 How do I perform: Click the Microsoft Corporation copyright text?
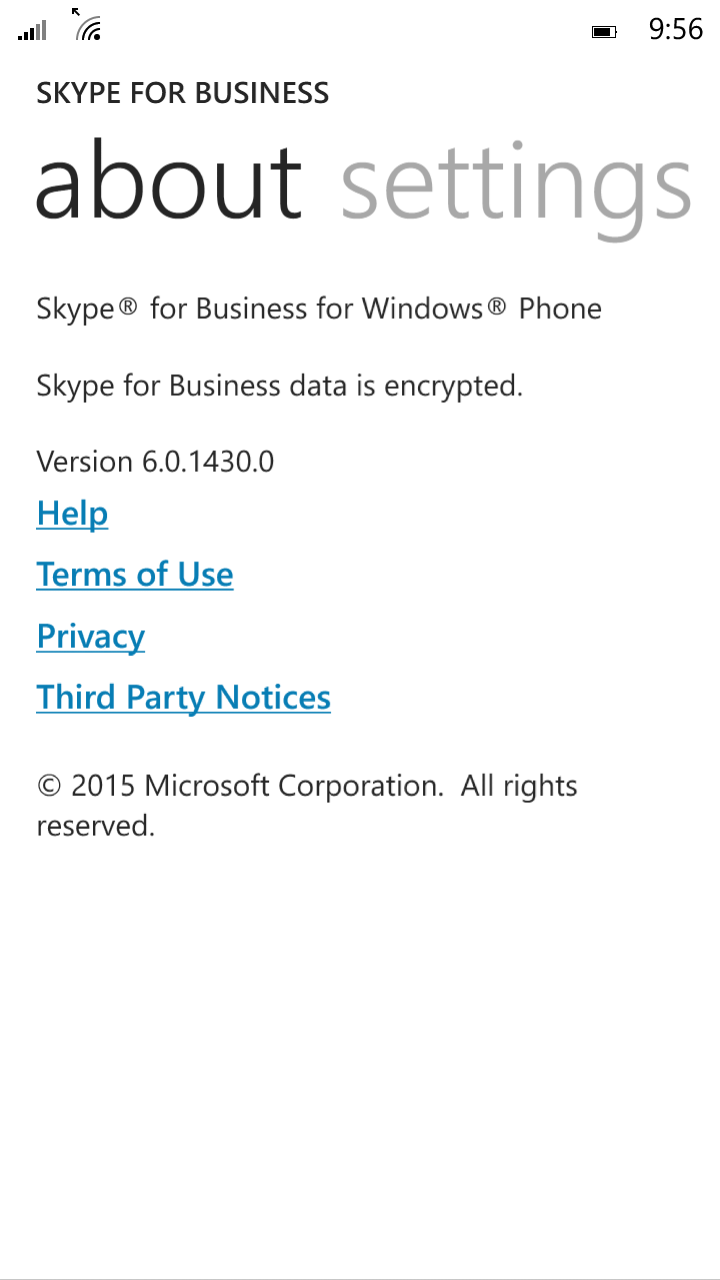pos(294,786)
